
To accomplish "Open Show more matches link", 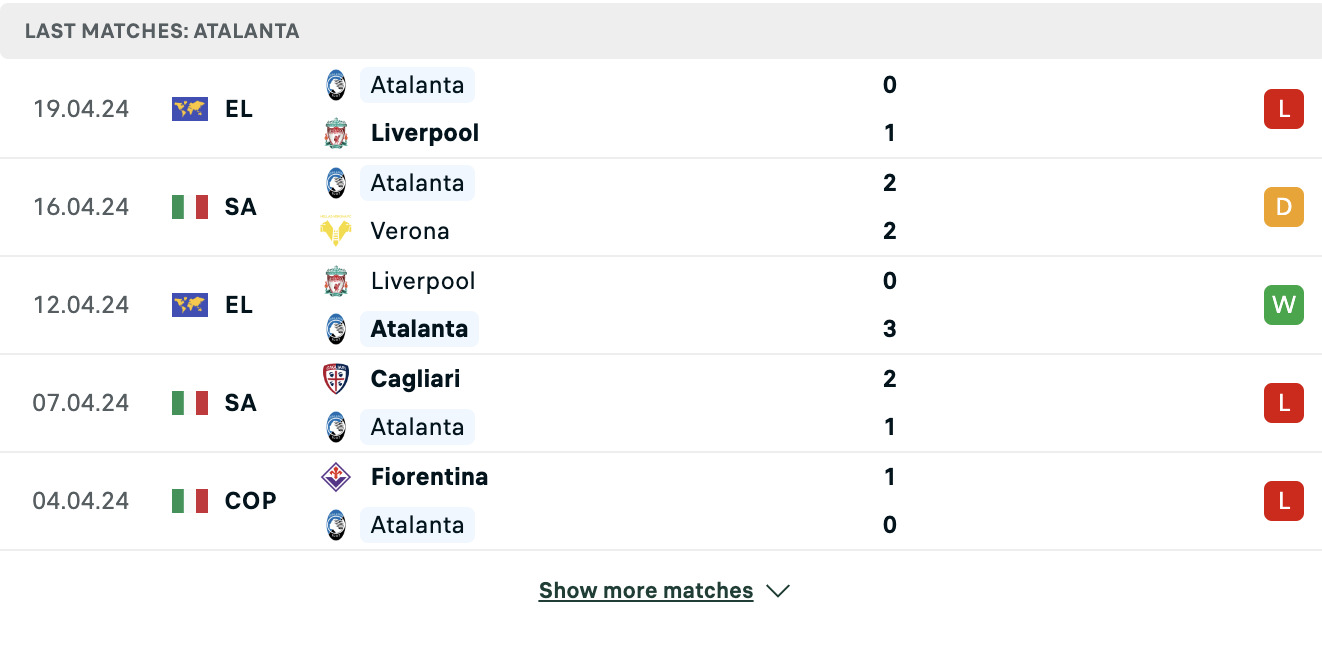I will pos(646,591).
